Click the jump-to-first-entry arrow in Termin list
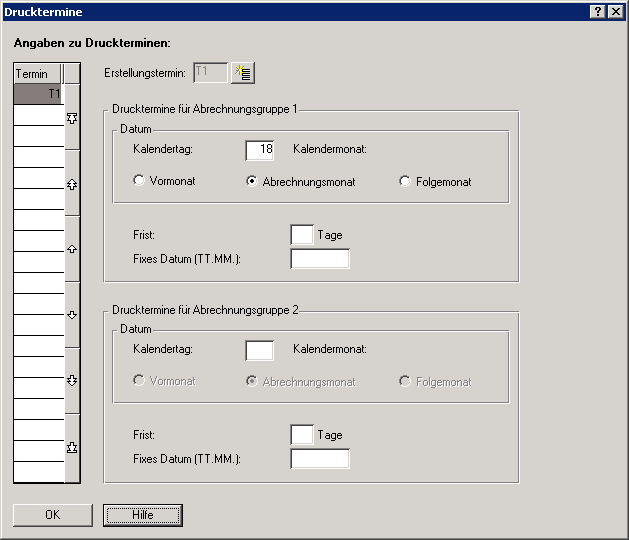The height and width of the screenshot is (540, 629). [72, 118]
